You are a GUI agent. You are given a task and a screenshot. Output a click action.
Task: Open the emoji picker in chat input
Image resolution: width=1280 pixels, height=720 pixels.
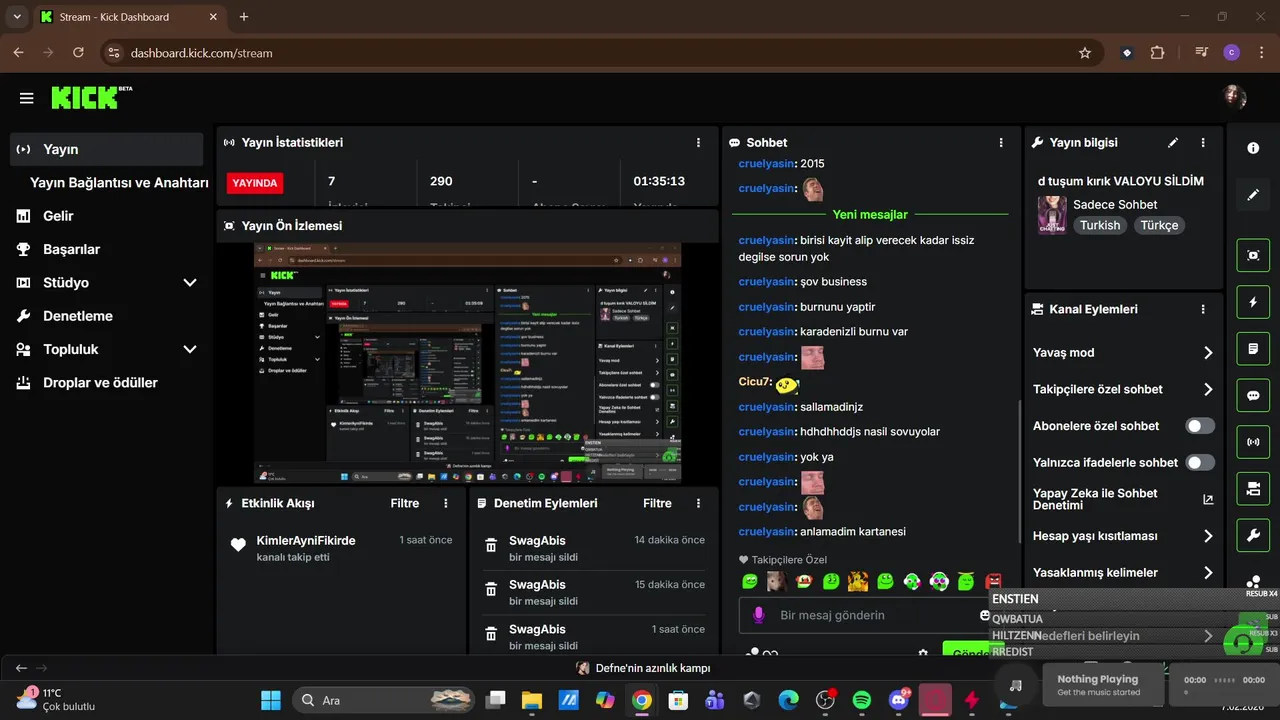984,615
